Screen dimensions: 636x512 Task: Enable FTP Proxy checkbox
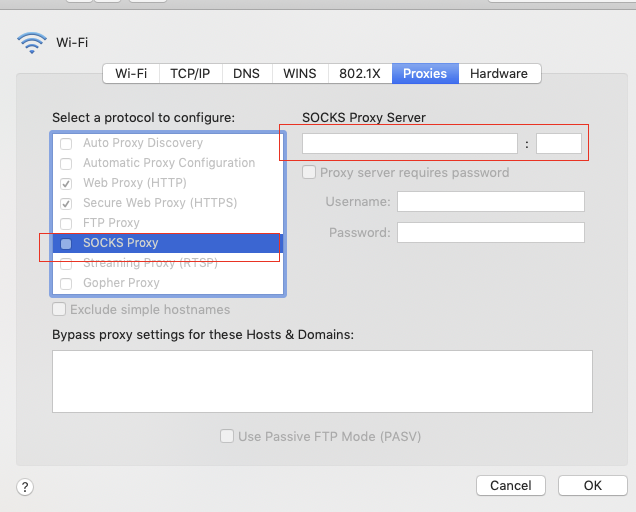pyautogui.click(x=66, y=224)
